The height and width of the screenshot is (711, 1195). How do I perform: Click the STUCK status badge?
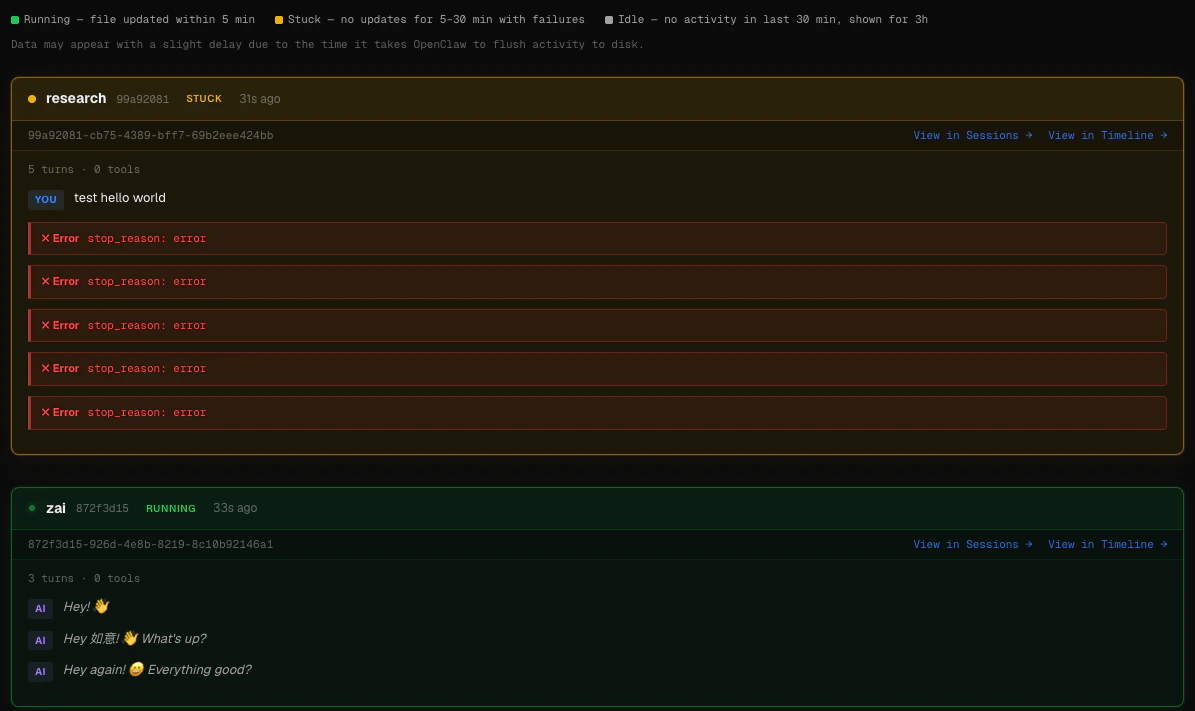[x=204, y=98]
